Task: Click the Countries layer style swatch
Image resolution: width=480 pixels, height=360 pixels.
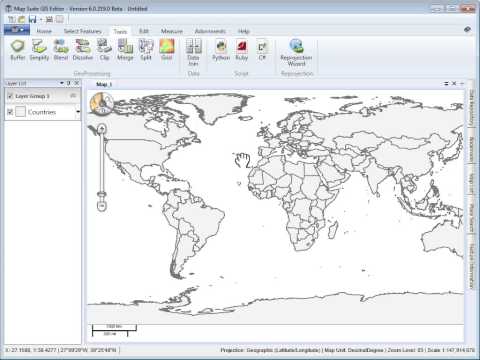Action: pos(20,112)
